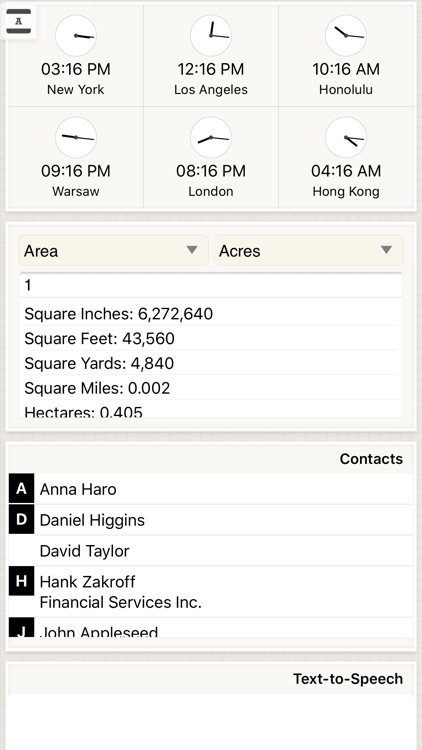Click the Los Angeles analog clock face

pyautogui.click(x=211, y=36)
